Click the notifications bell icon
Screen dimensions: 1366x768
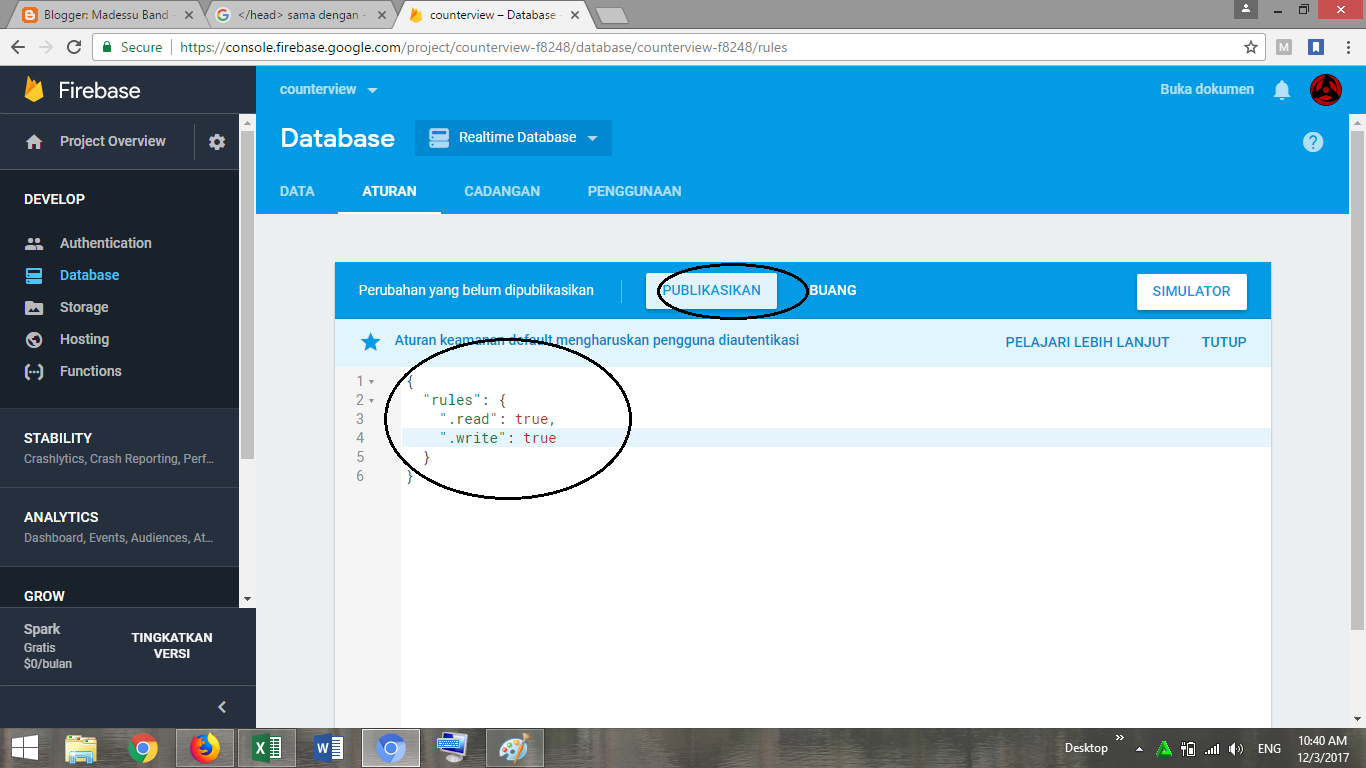tap(1281, 89)
